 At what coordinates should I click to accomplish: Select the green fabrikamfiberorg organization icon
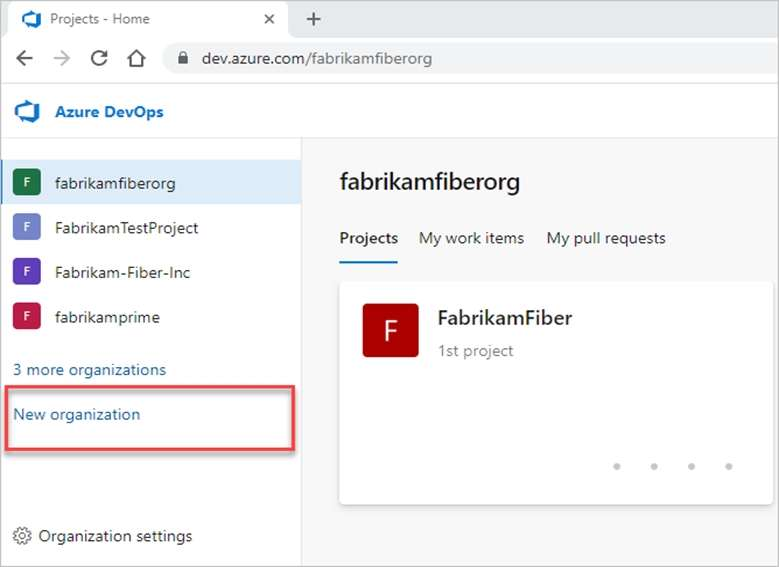click(x=26, y=183)
